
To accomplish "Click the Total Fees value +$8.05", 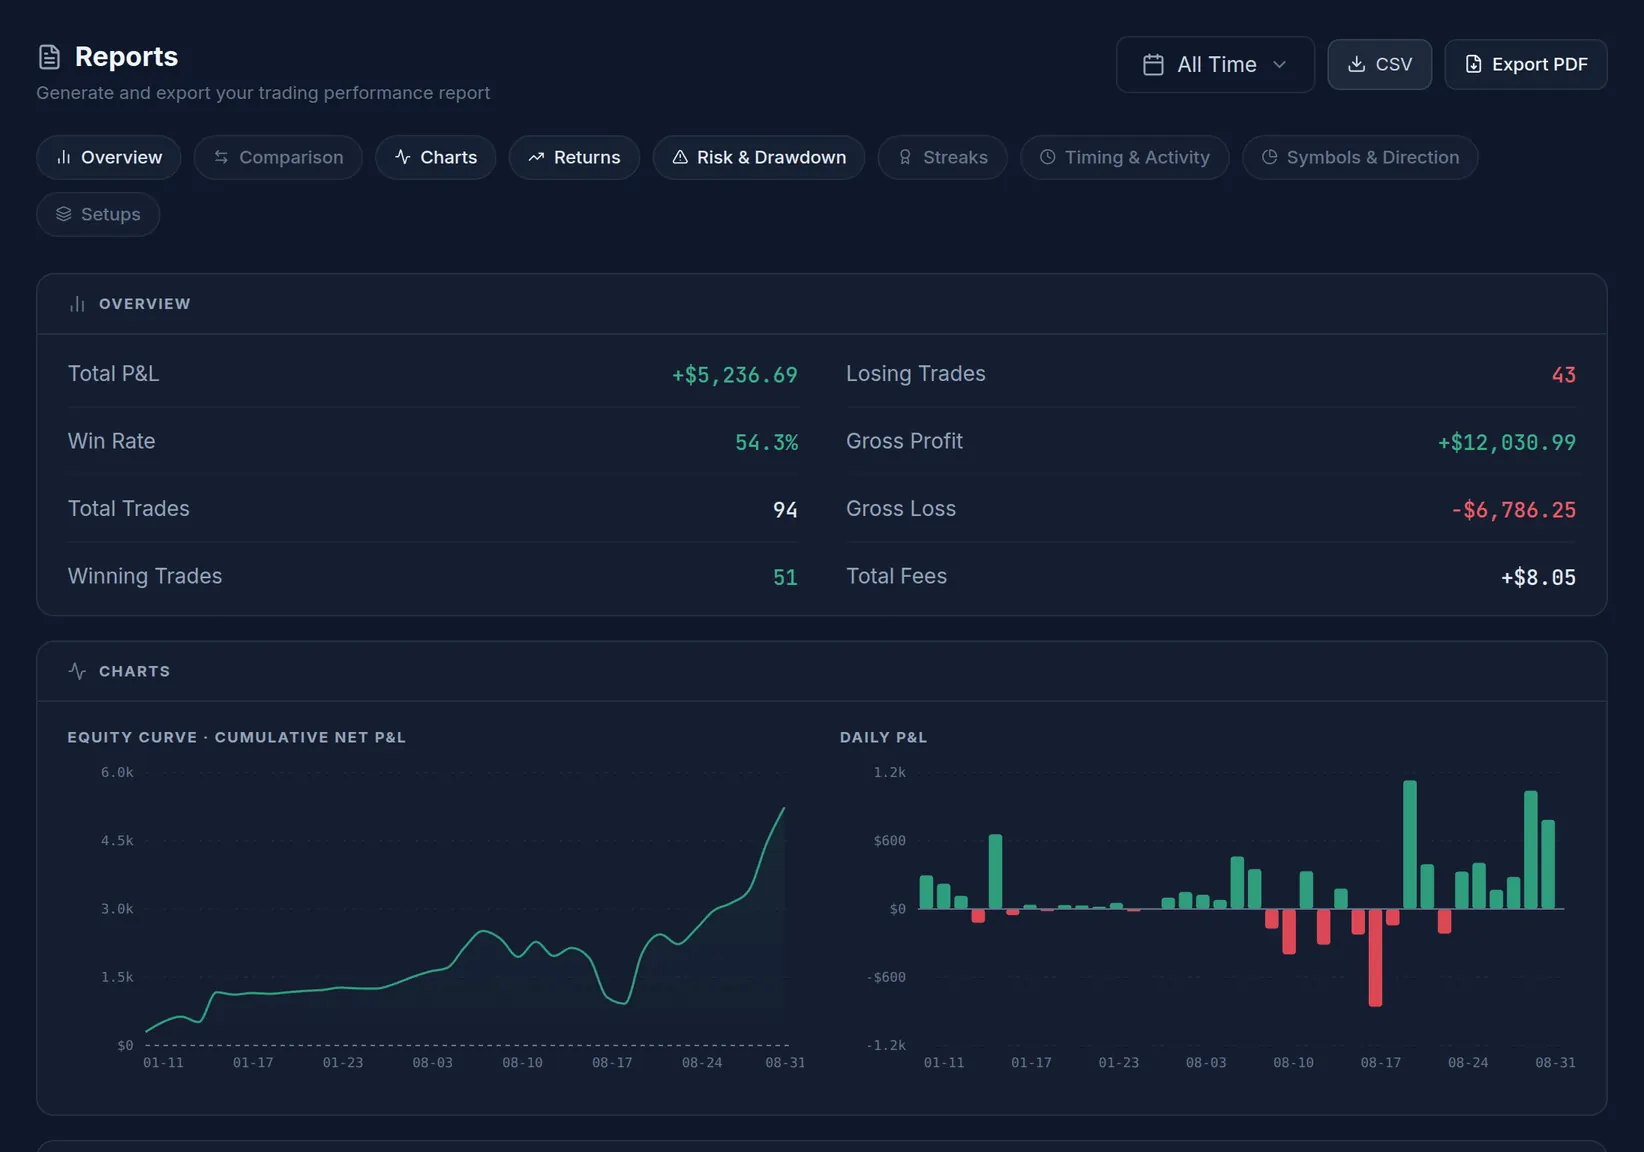I will 1538,577.
